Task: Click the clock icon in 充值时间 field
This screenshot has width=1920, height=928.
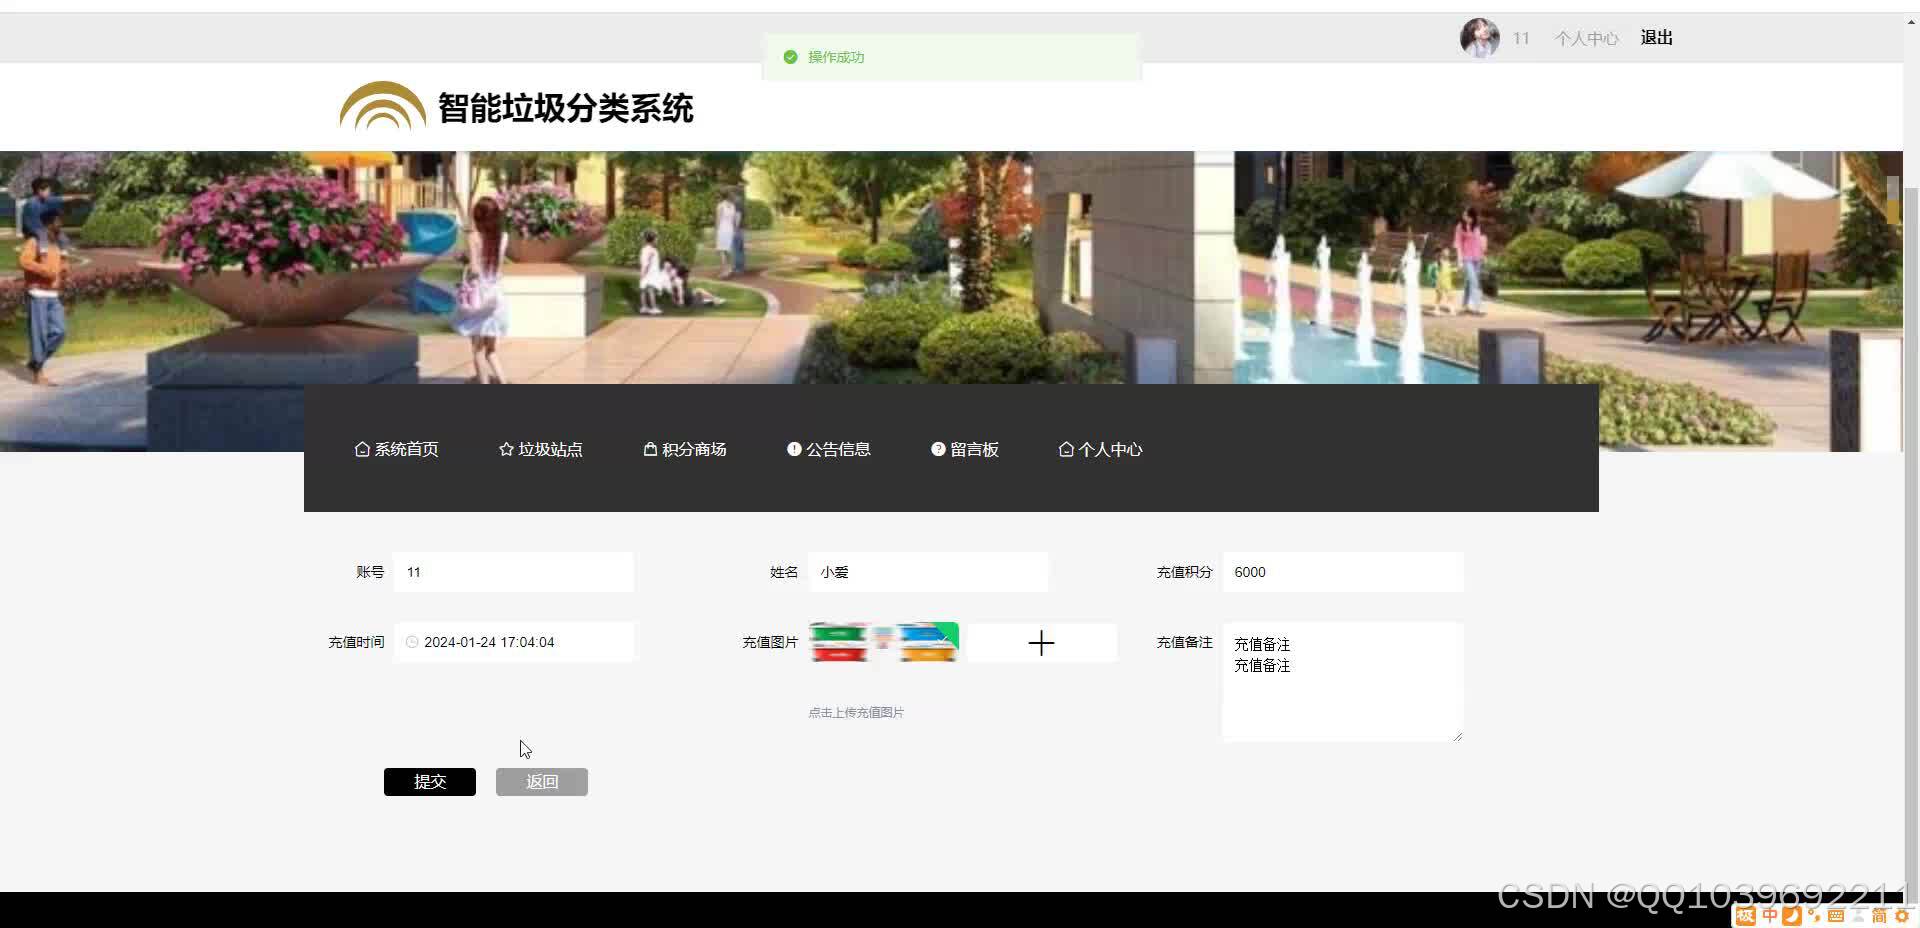Action: tap(411, 642)
